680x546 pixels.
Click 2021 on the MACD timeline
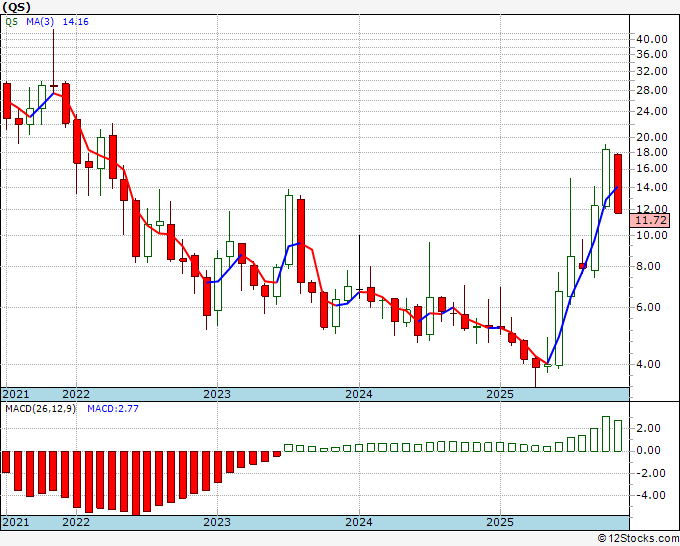tap(16, 522)
